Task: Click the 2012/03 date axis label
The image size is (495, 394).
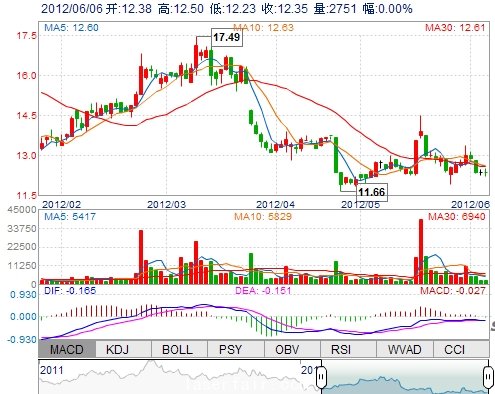Action: 167,204
